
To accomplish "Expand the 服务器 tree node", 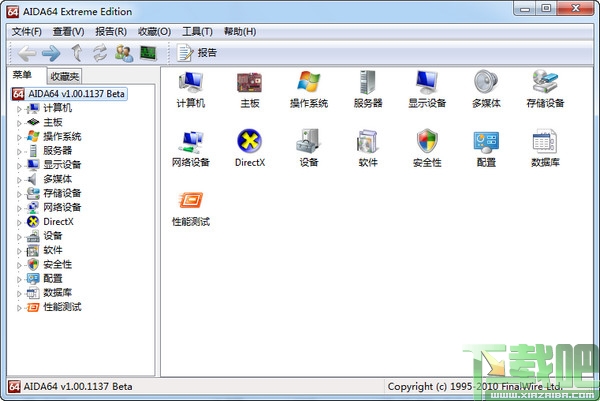I will coord(19,151).
